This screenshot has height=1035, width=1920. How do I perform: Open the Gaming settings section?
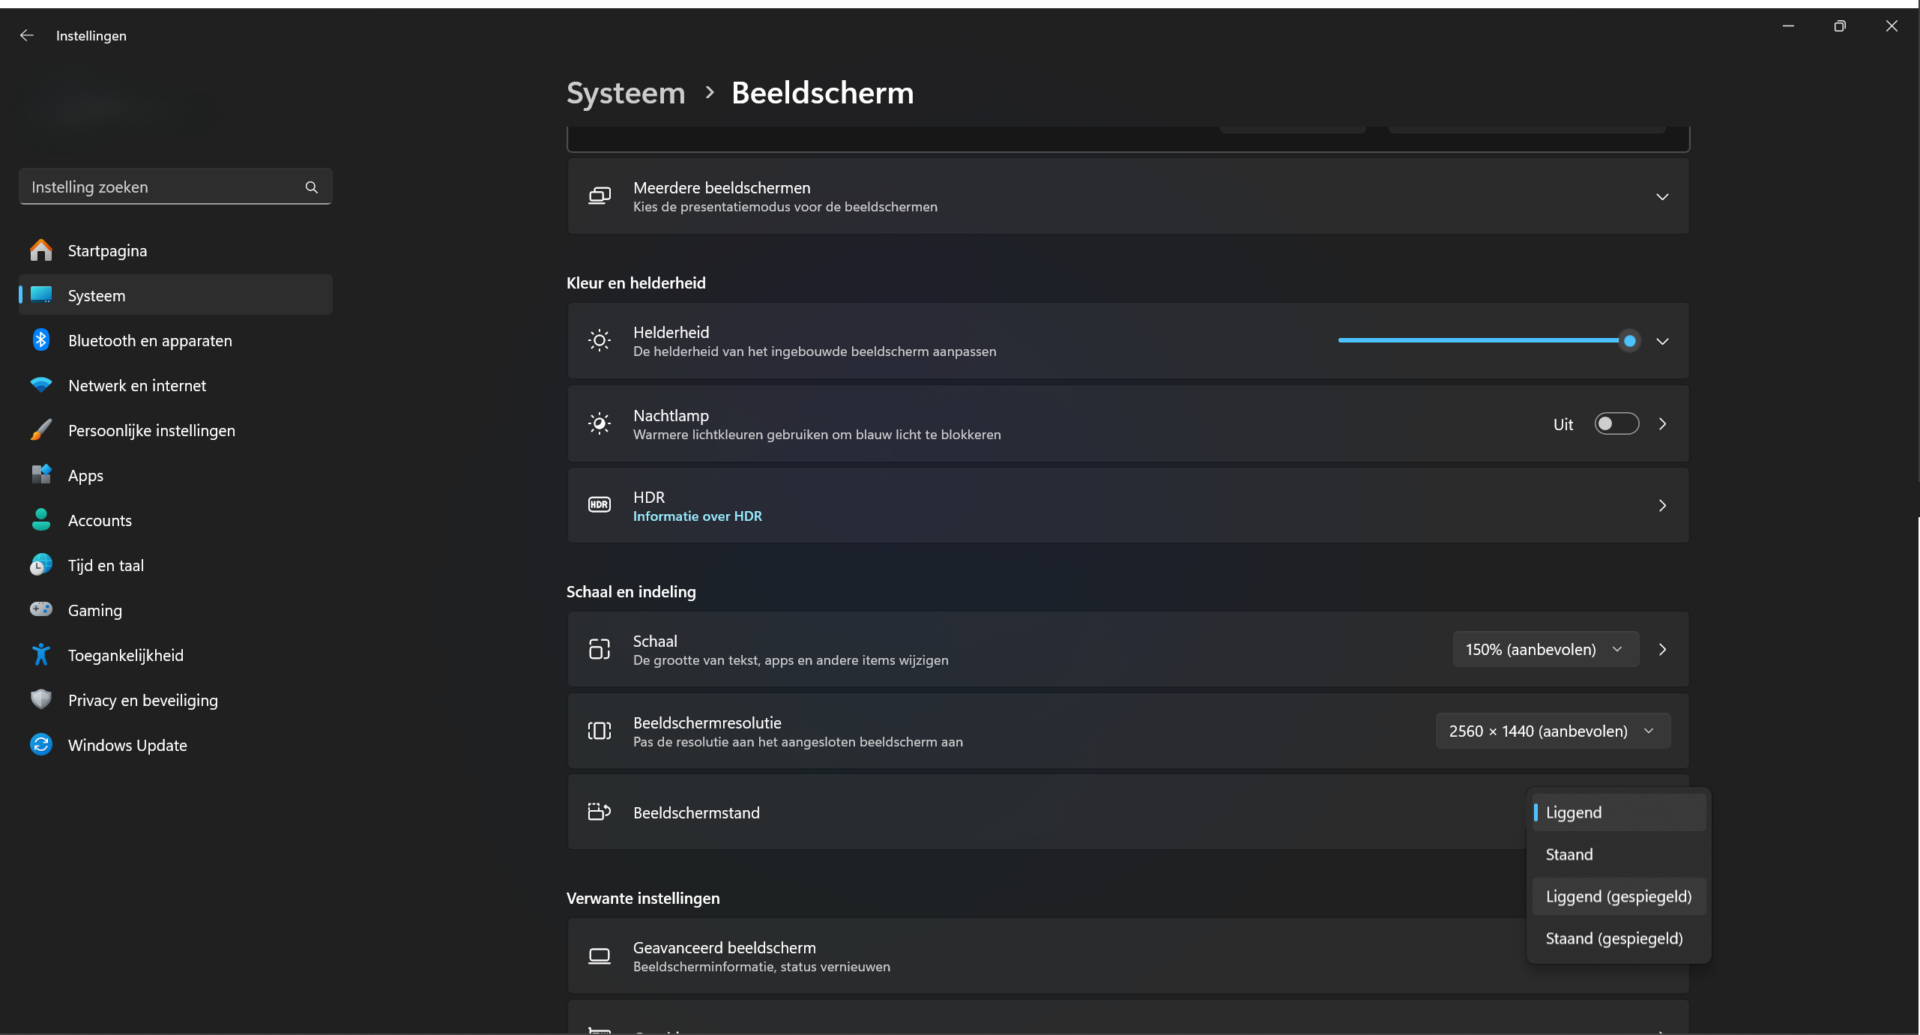pos(96,610)
